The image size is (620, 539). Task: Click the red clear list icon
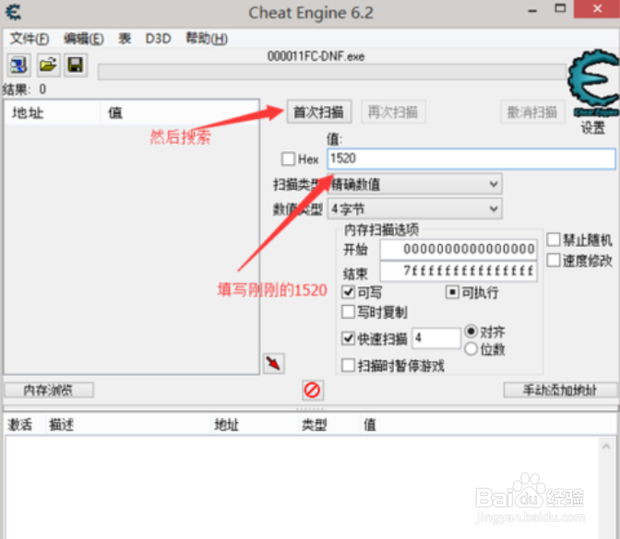tap(312, 390)
